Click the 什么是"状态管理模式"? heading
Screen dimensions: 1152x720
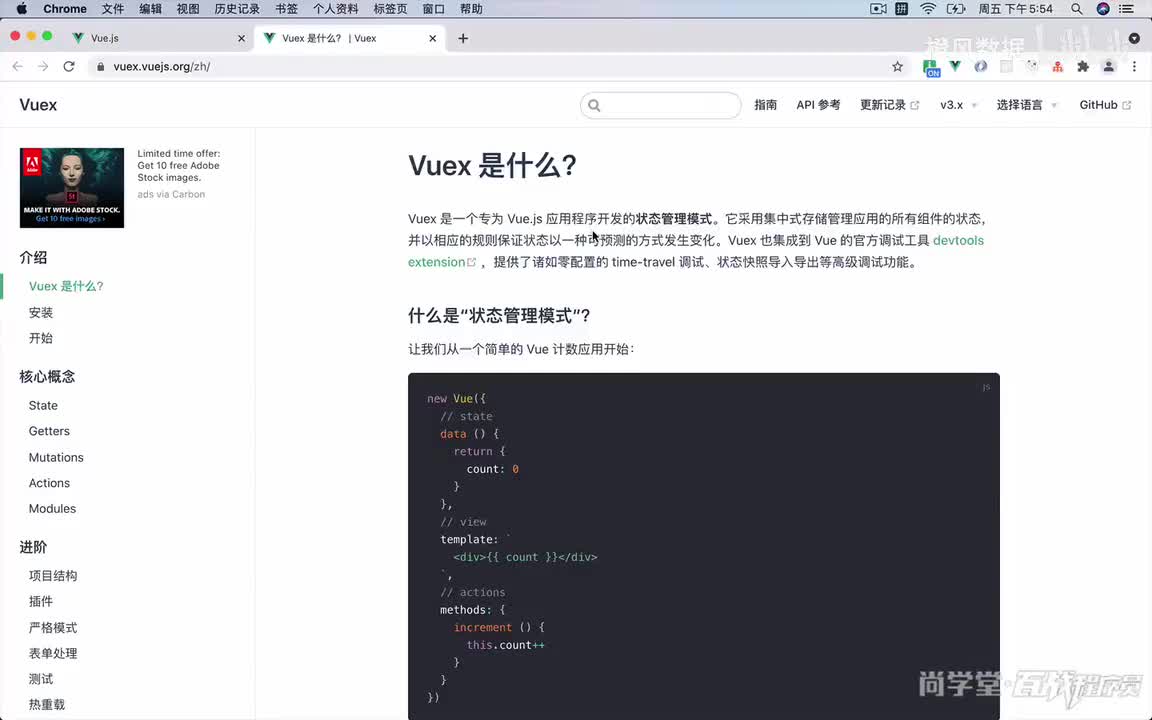[499, 316]
